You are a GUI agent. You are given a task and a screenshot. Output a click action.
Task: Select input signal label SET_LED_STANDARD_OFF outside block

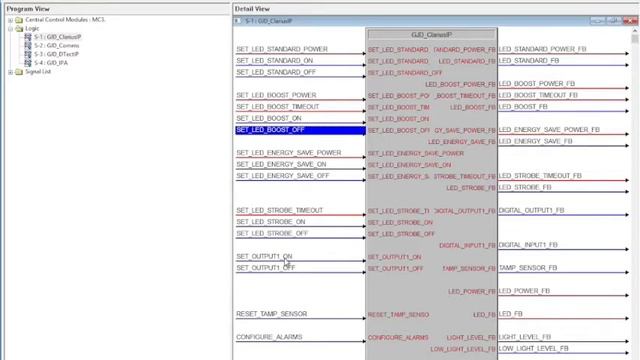click(276, 72)
